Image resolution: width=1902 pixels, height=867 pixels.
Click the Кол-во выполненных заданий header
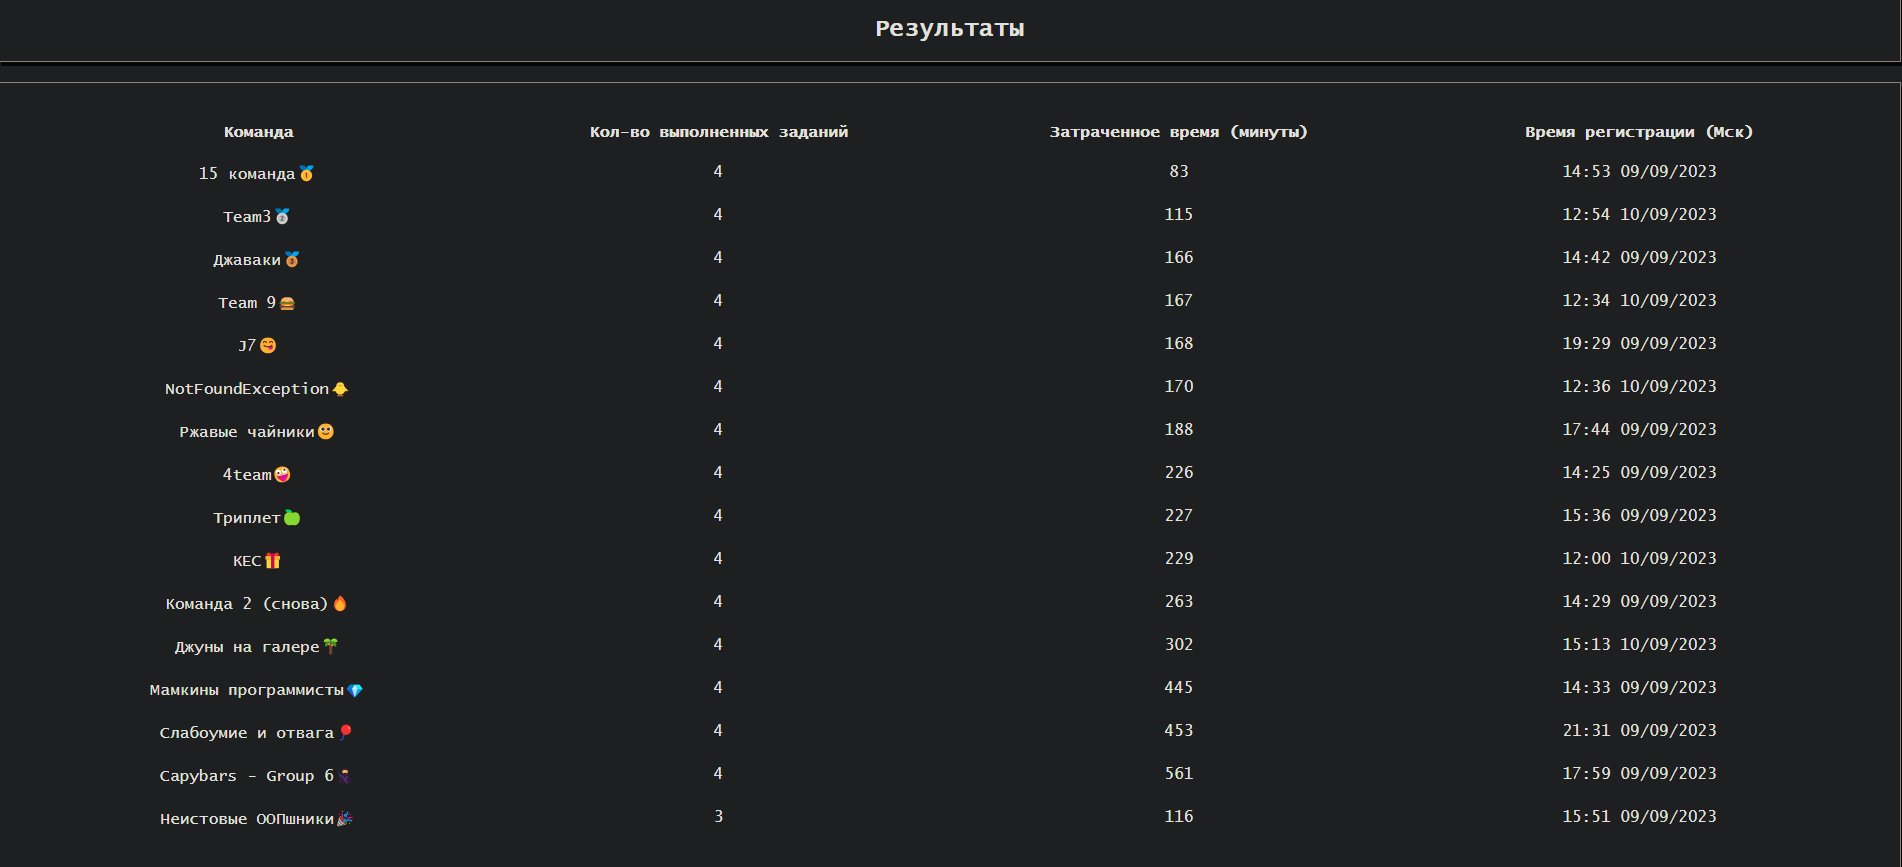tap(718, 132)
